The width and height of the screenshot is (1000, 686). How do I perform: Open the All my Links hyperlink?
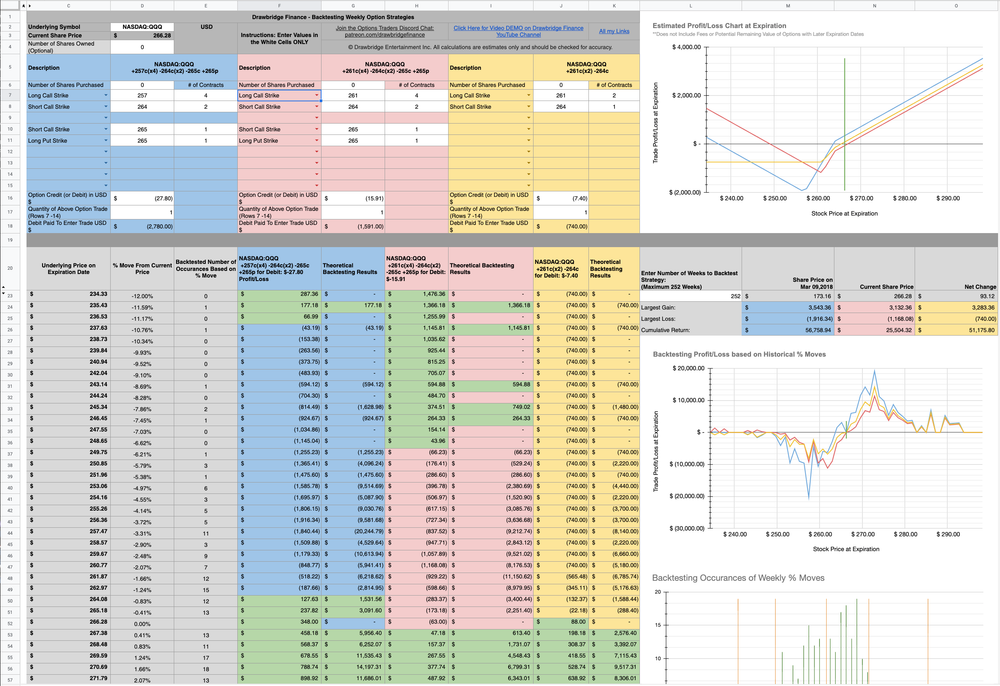614,31
